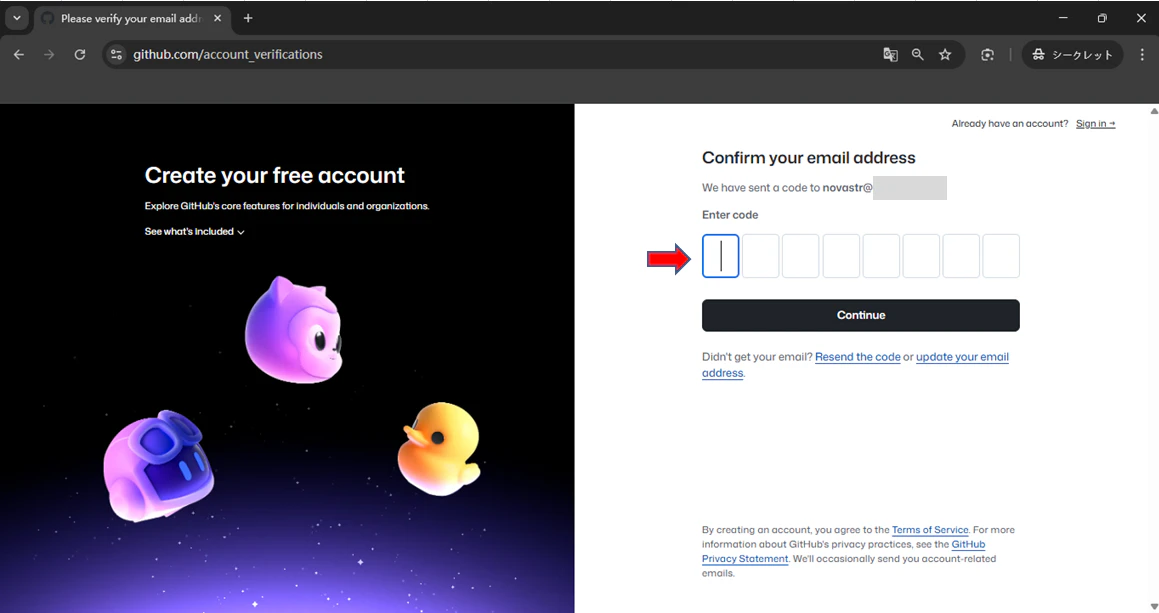Focus the sixth code digit box

[921, 256]
